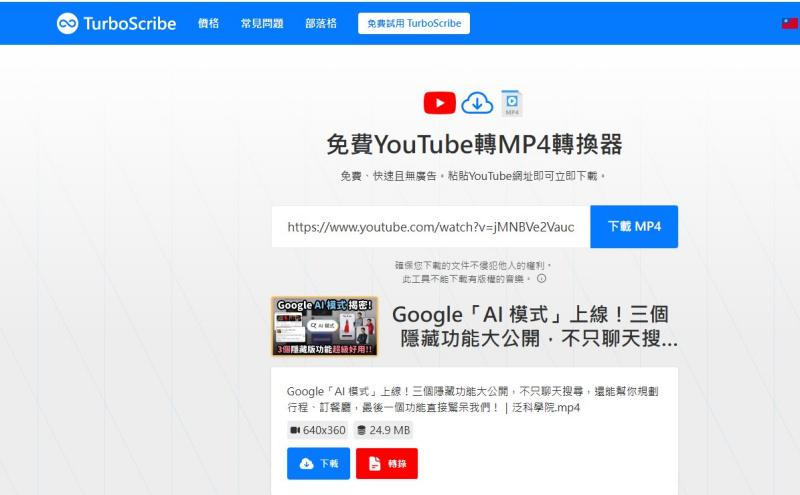Click the 24.9 MB file size badge
The height and width of the screenshot is (495, 800).
(383, 430)
